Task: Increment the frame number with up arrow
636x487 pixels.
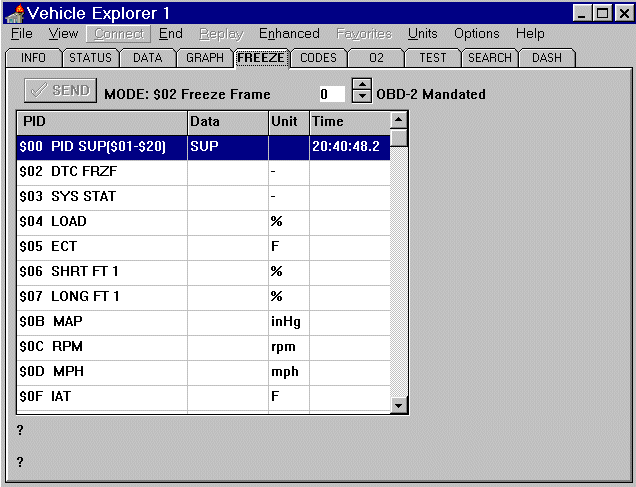Action: coord(361,88)
